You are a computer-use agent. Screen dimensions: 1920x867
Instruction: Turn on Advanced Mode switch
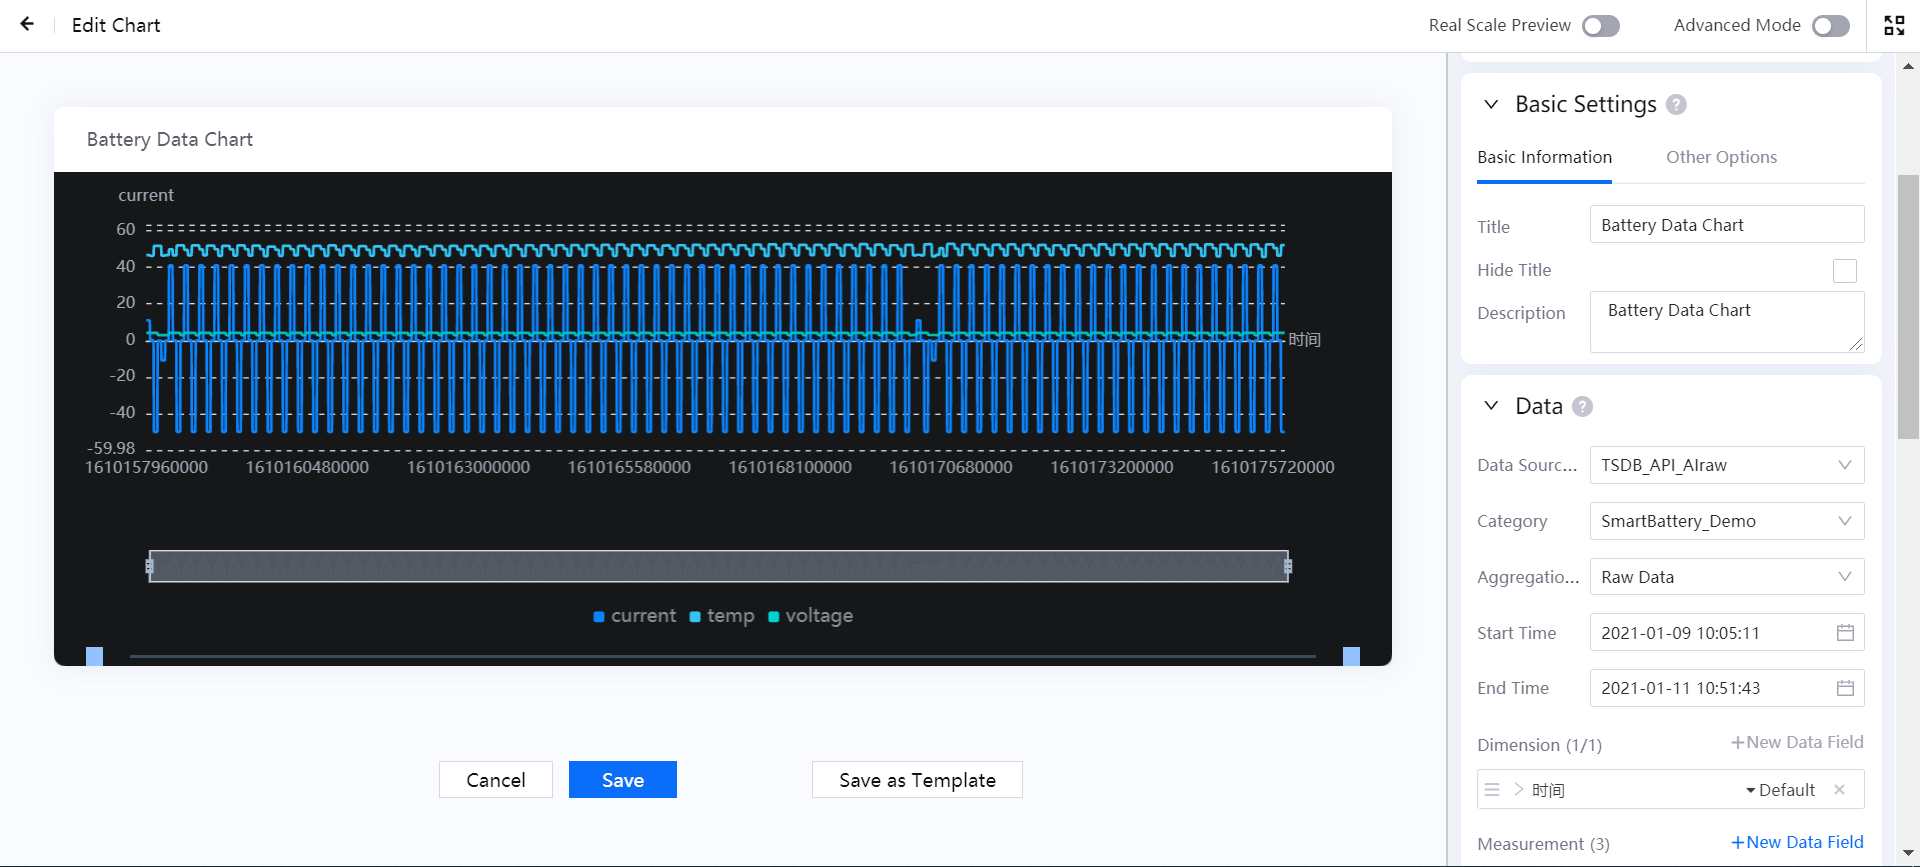coord(1830,26)
